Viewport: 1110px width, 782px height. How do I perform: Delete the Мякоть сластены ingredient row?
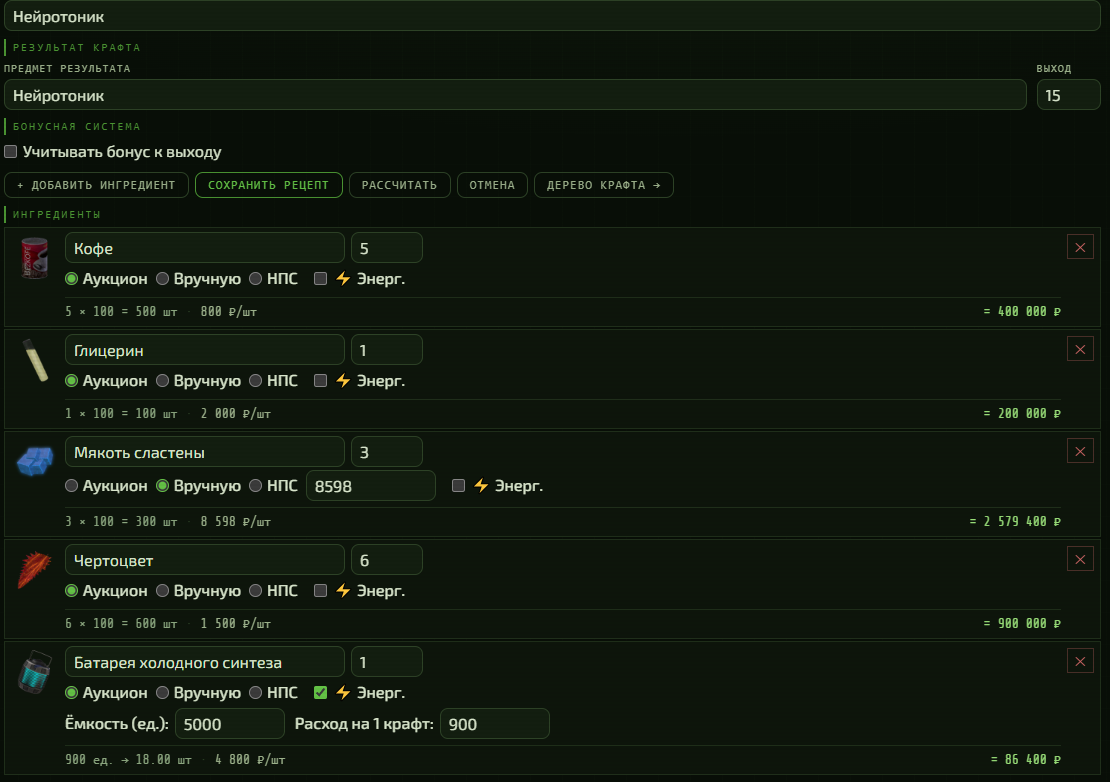[x=1080, y=452]
